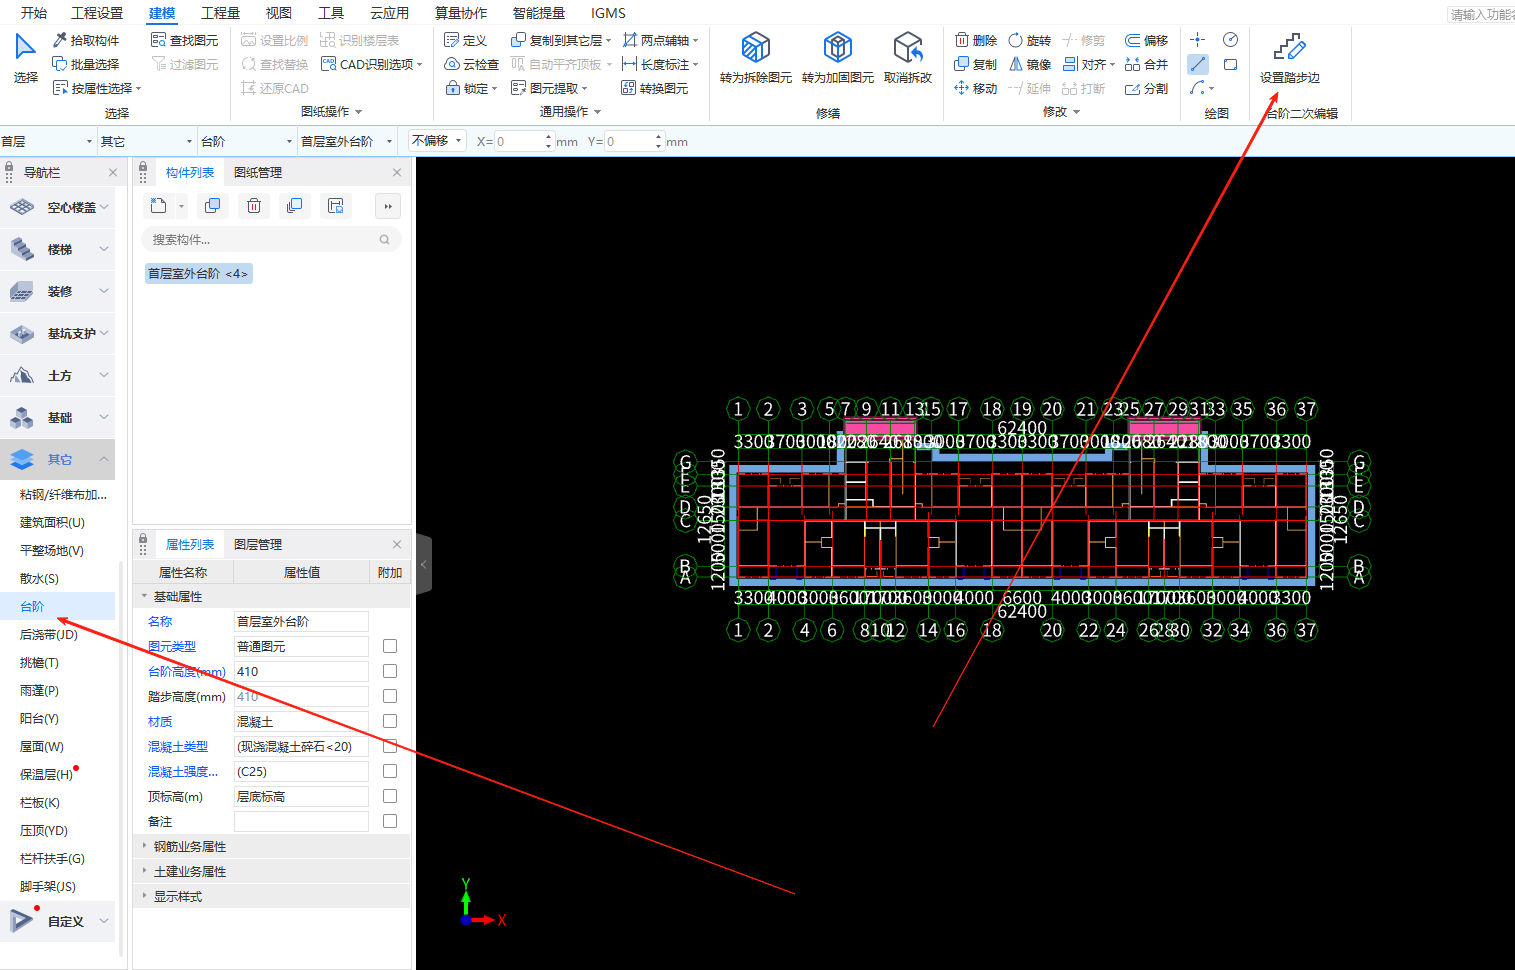Click the 拾取构件 picker tool
The height and width of the screenshot is (970, 1515).
tap(85, 40)
